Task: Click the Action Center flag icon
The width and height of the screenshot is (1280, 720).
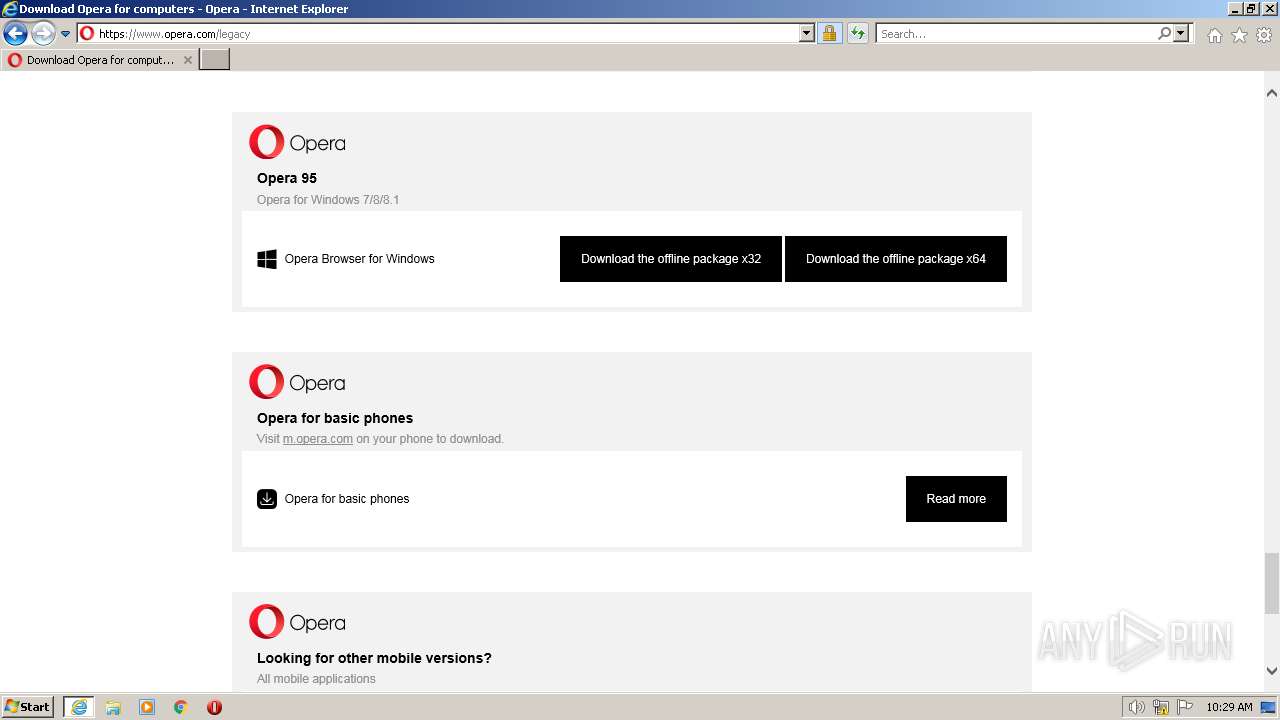Action: [1185, 707]
